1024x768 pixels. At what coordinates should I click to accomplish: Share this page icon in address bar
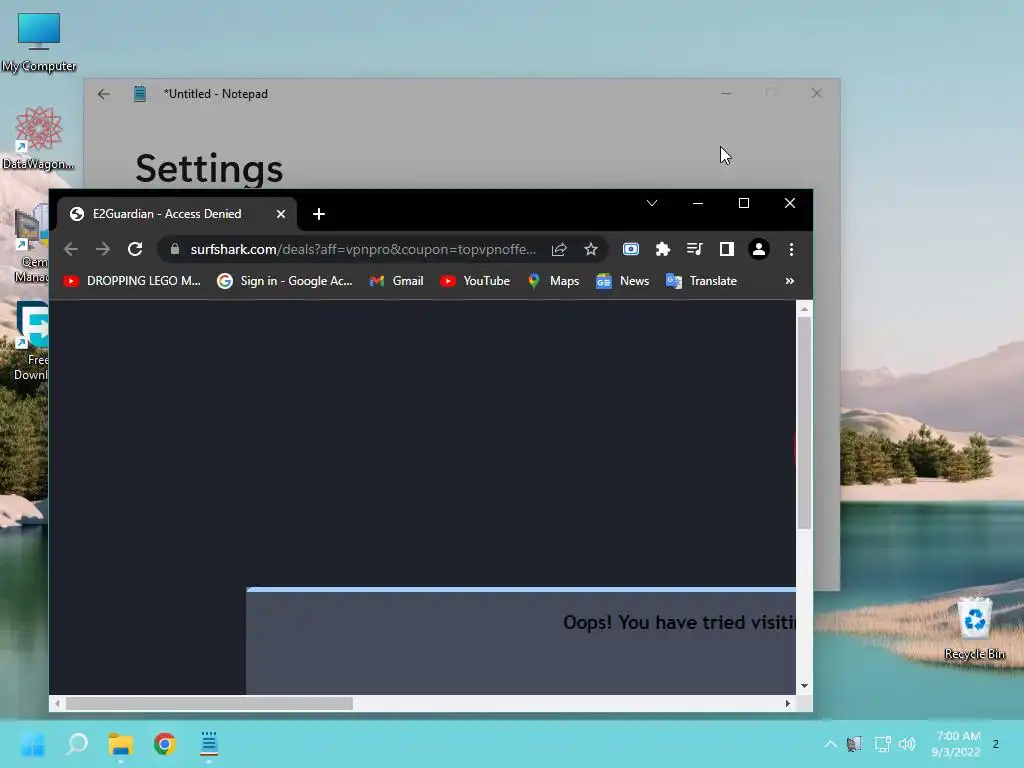(559, 249)
